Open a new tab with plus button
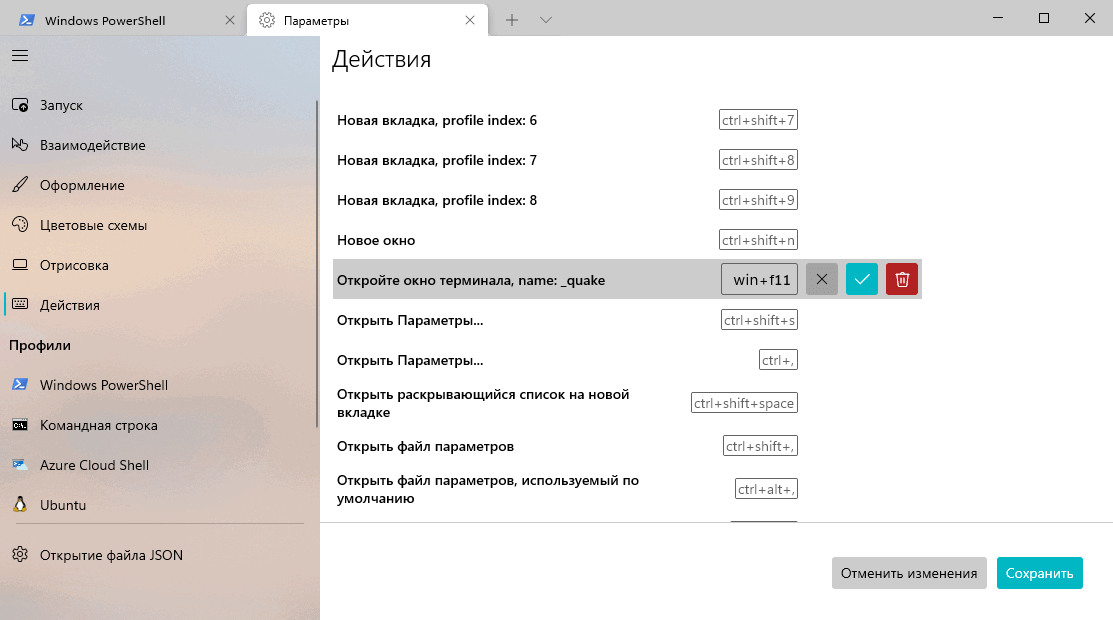 [512, 21]
